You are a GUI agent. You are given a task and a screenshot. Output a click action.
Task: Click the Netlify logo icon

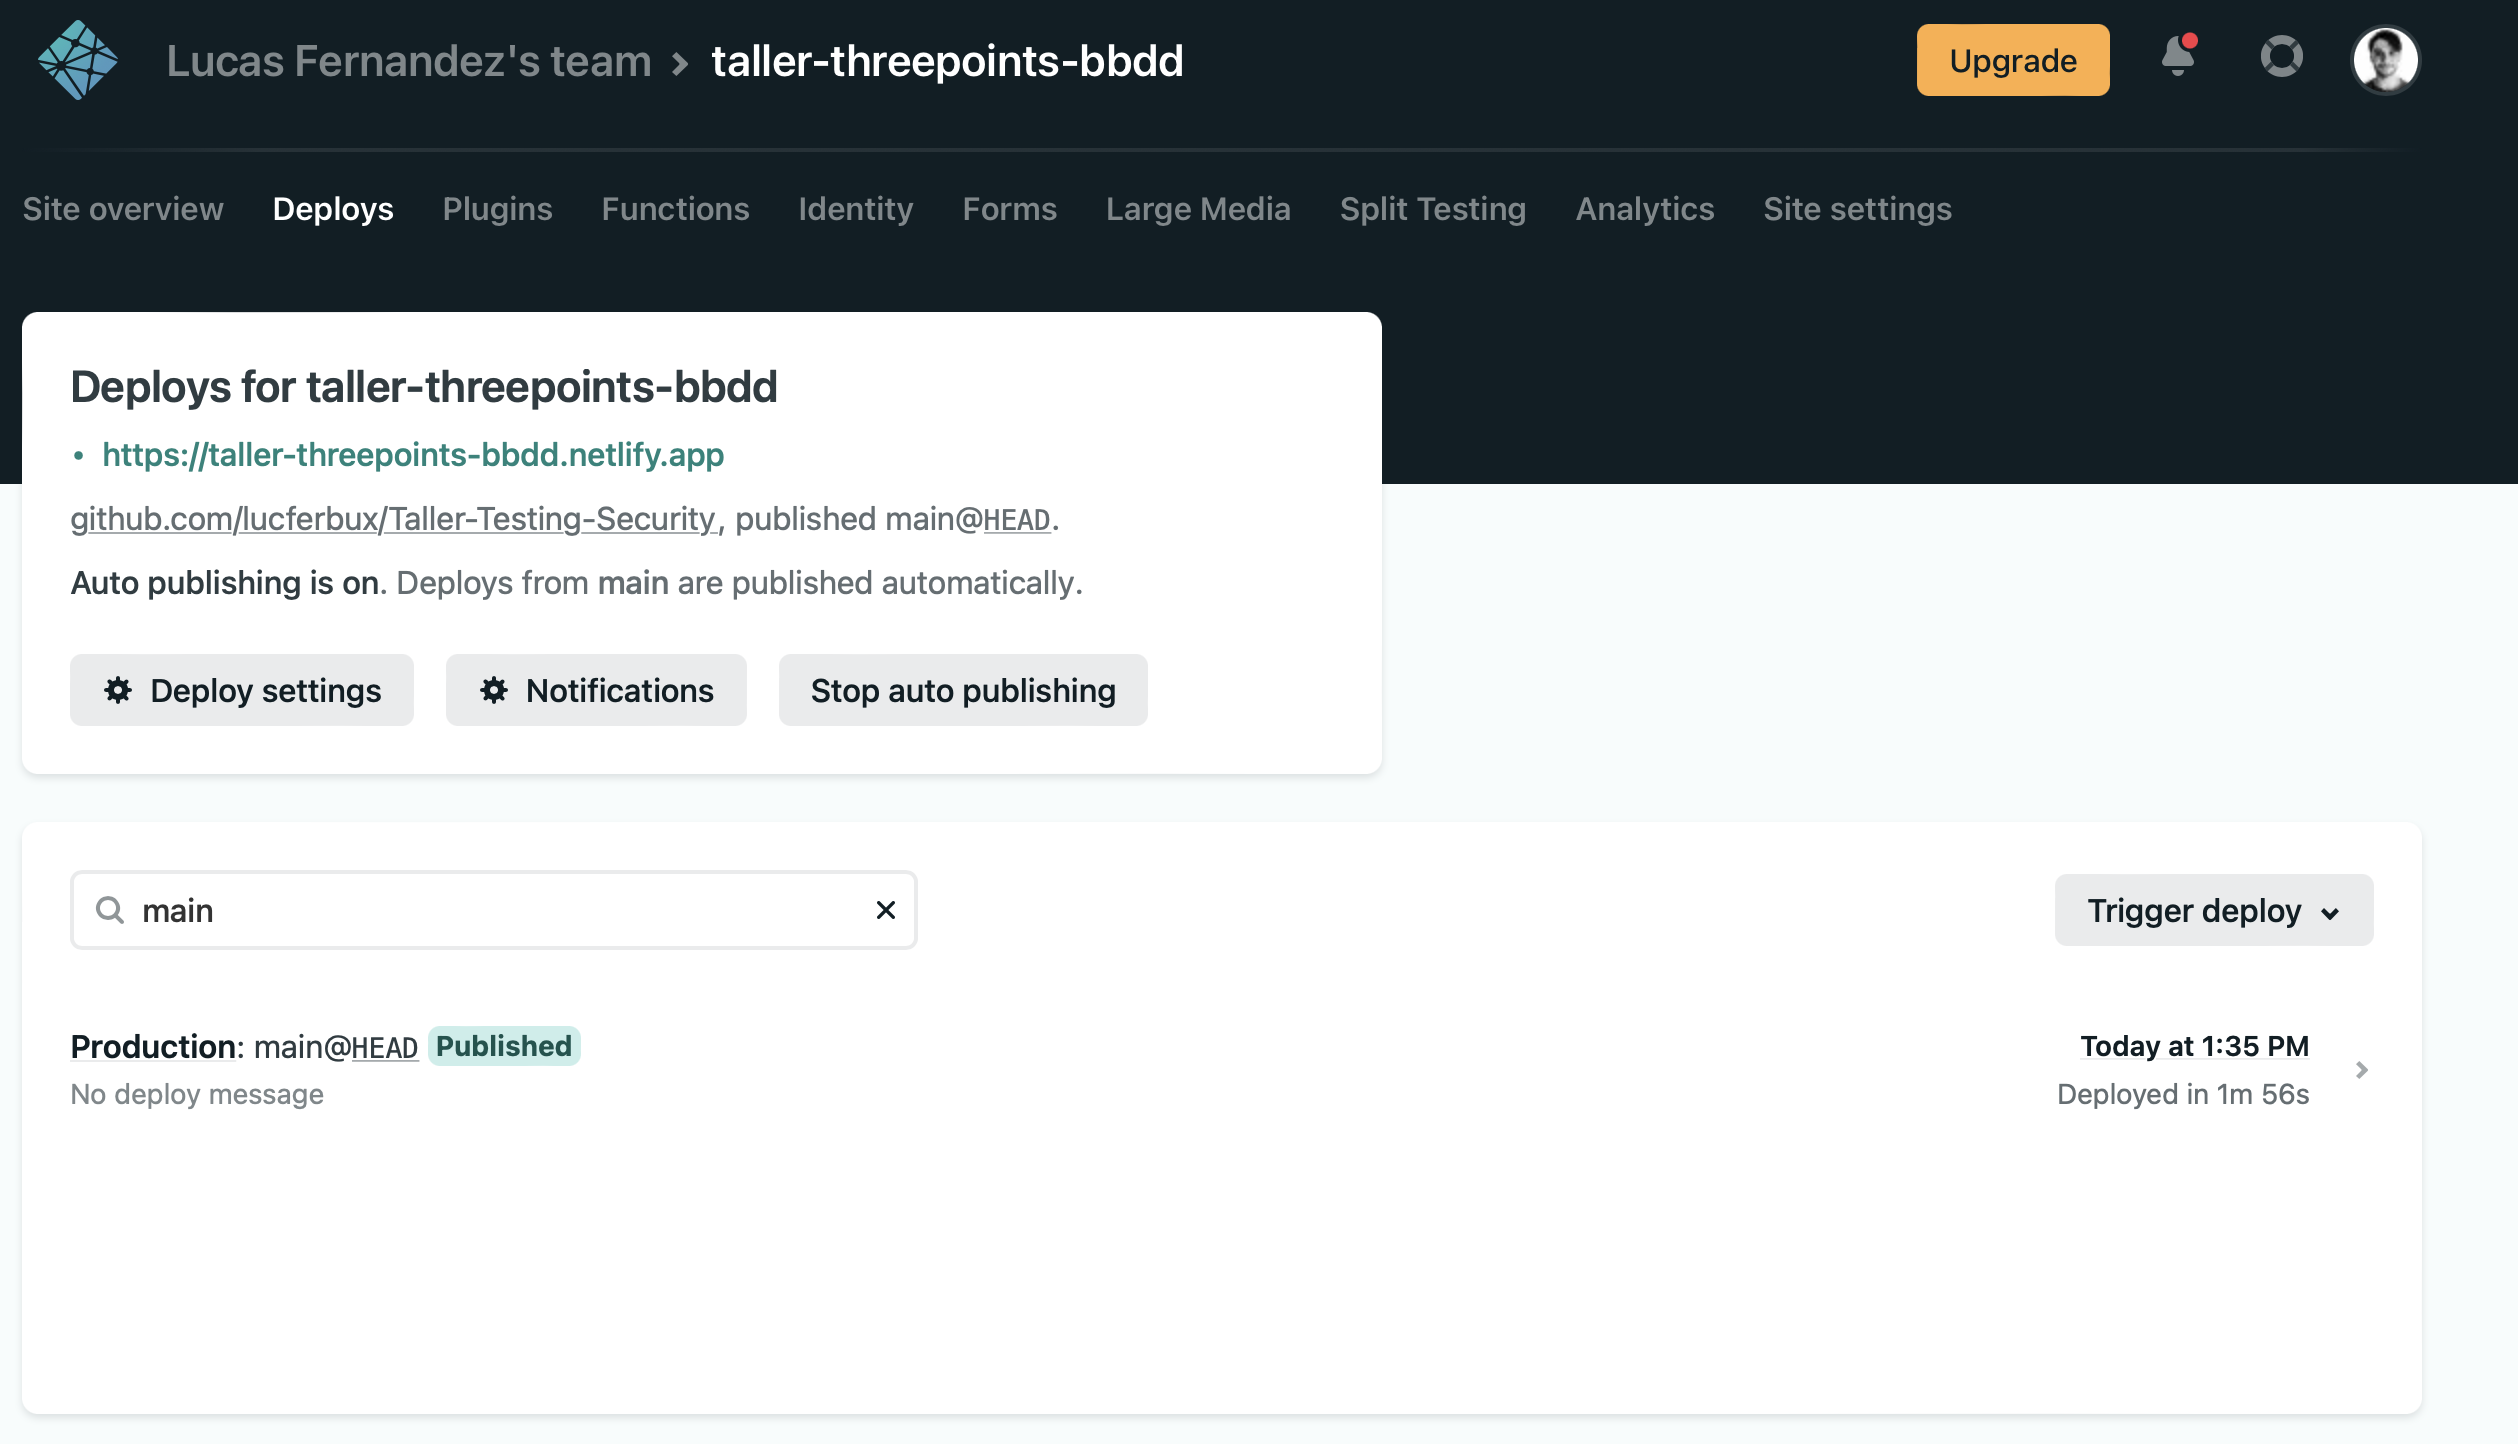point(78,60)
